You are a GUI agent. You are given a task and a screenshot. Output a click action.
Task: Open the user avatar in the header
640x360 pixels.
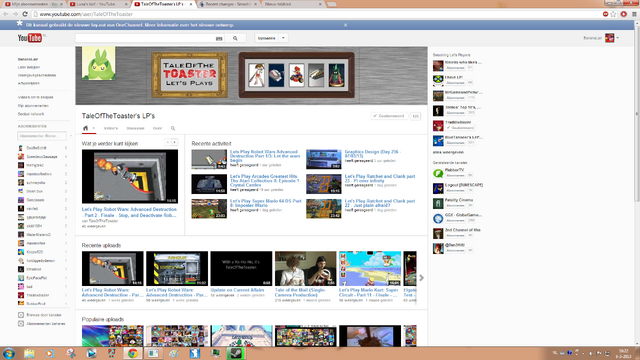[x=610, y=38]
